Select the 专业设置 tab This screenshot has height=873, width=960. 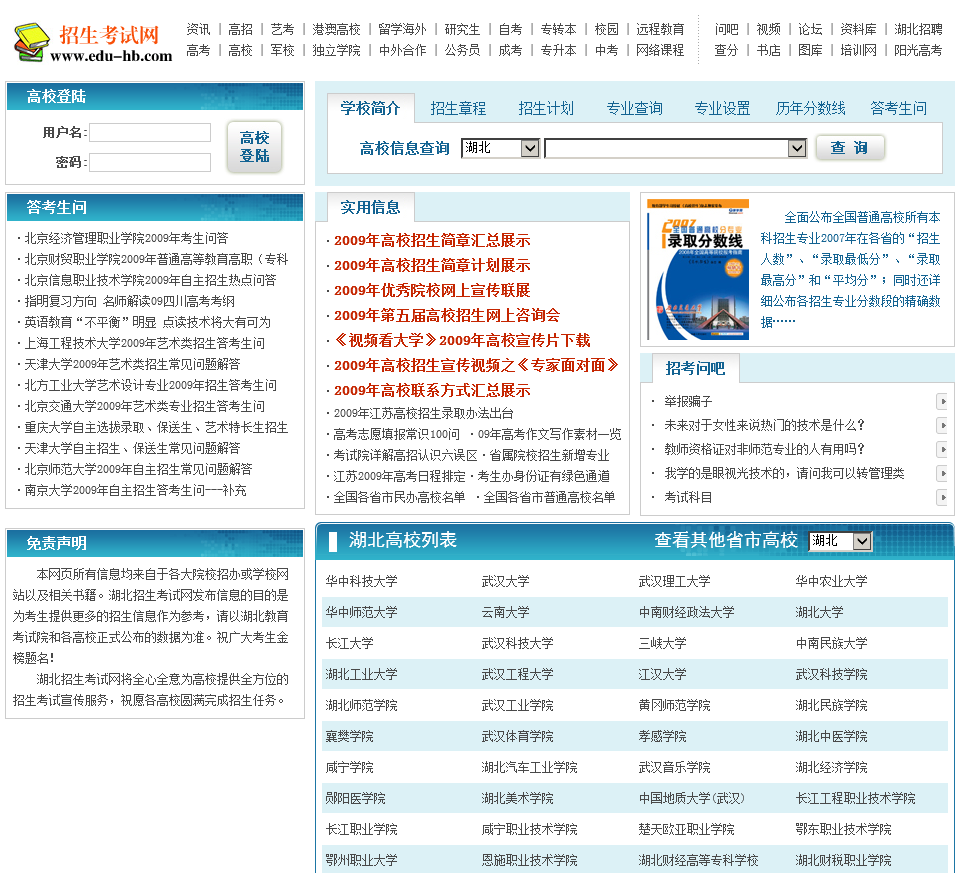tap(722, 108)
